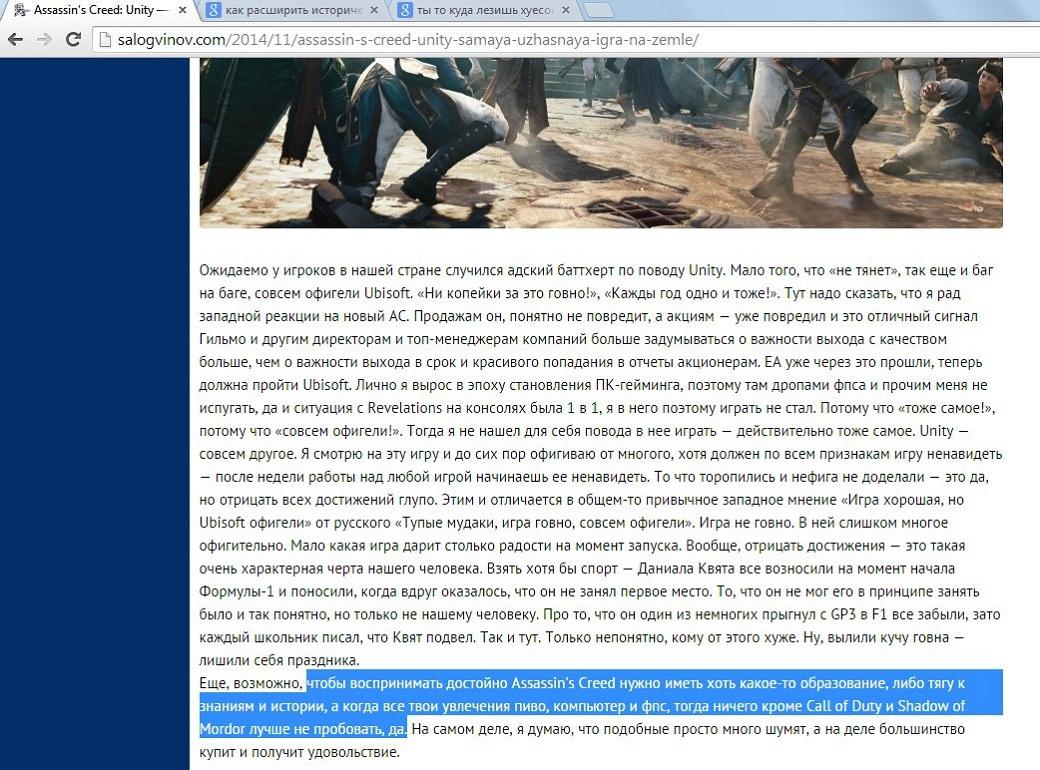Click the phrase 'Даниала Квята' in article
1040x770 pixels.
(688, 568)
